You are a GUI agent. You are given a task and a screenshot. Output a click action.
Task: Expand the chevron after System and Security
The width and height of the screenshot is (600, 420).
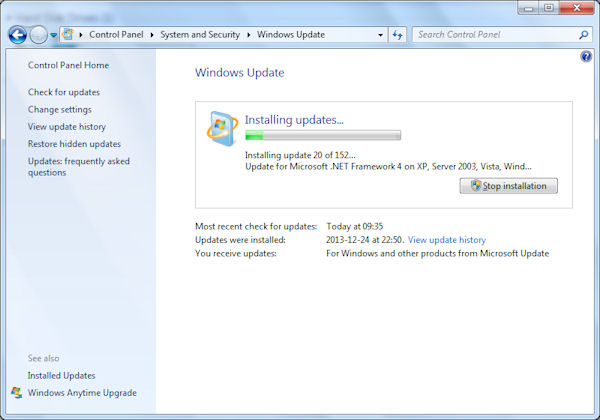pos(249,35)
